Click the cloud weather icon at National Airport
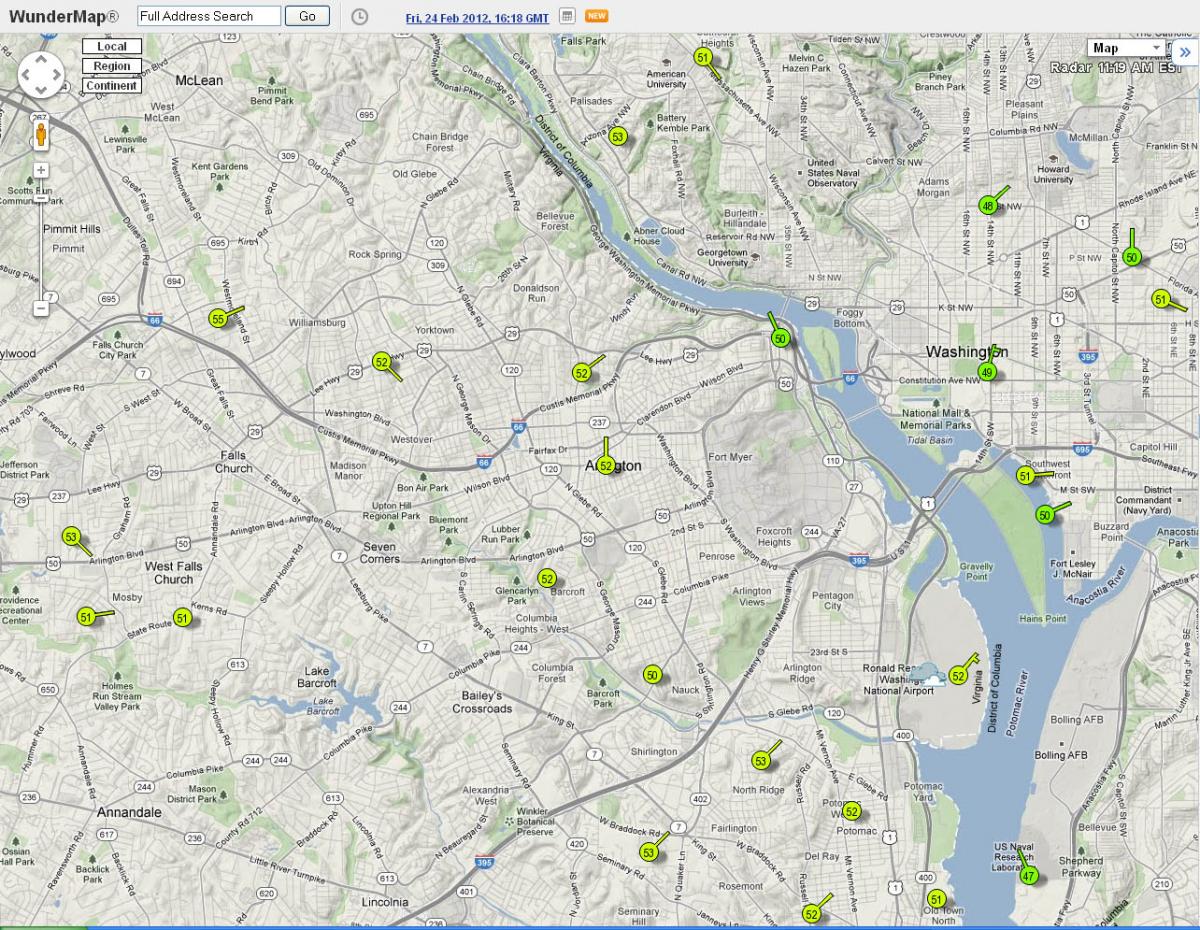 (927, 674)
